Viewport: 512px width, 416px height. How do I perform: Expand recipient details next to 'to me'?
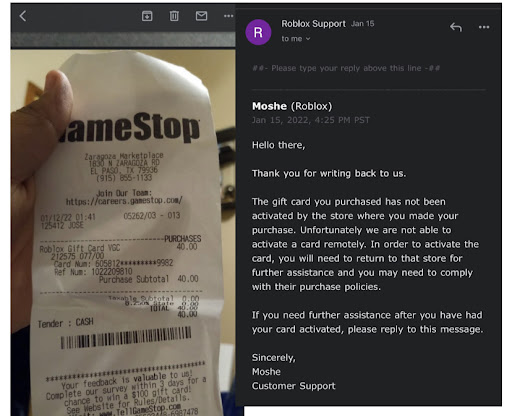308,39
